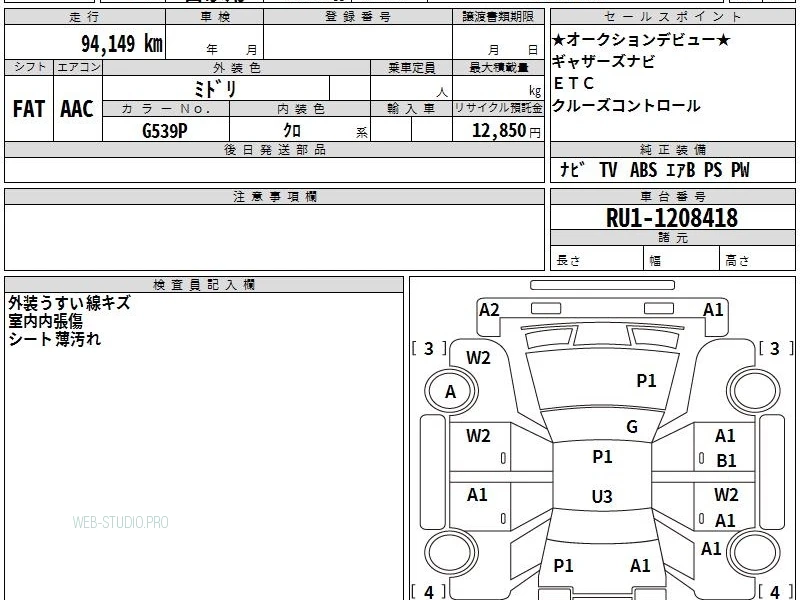Click the 高さ dimension label
The height and width of the screenshot is (600, 800).
(x=737, y=261)
